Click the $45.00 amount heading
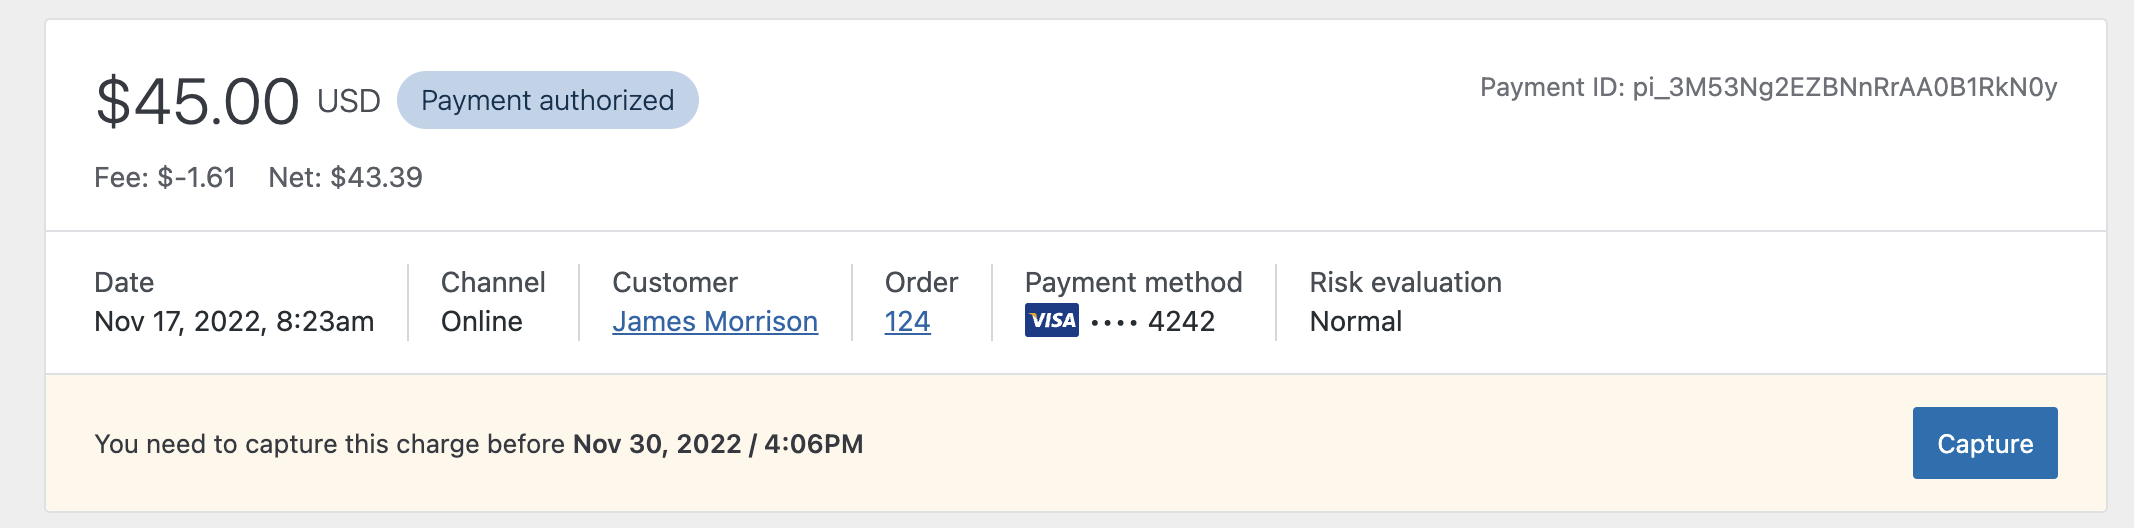This screenshot has height=528, width=2134. click(x=197, y=101)
